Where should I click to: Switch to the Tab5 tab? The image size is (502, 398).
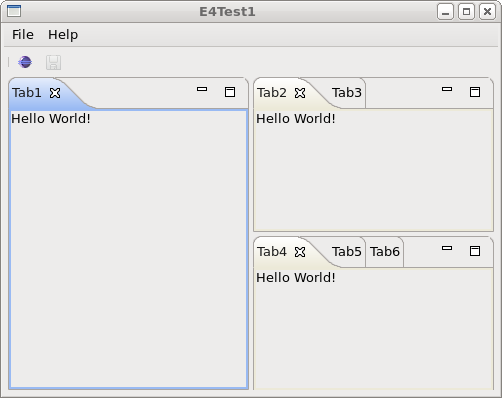click(x=347, y=252)
